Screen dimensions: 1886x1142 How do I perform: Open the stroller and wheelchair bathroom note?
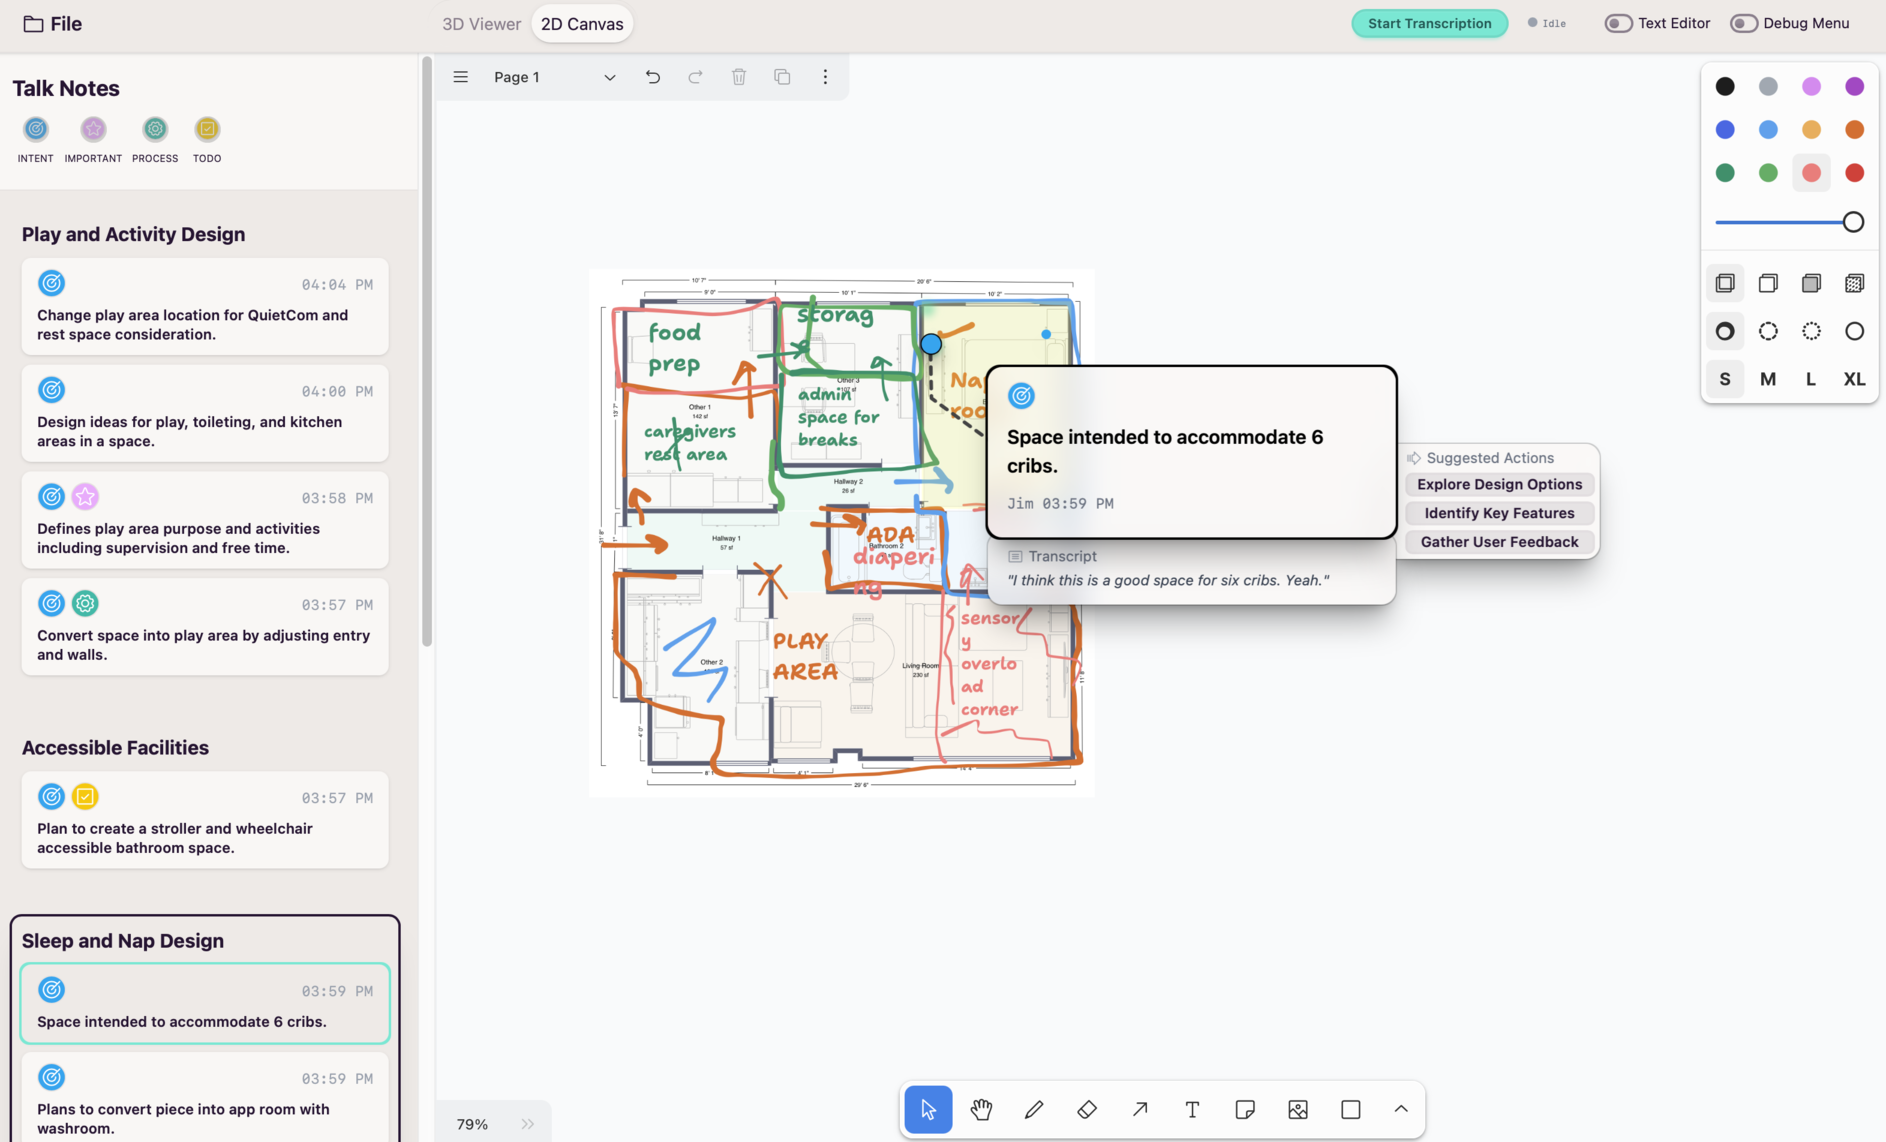pos(205,838)
